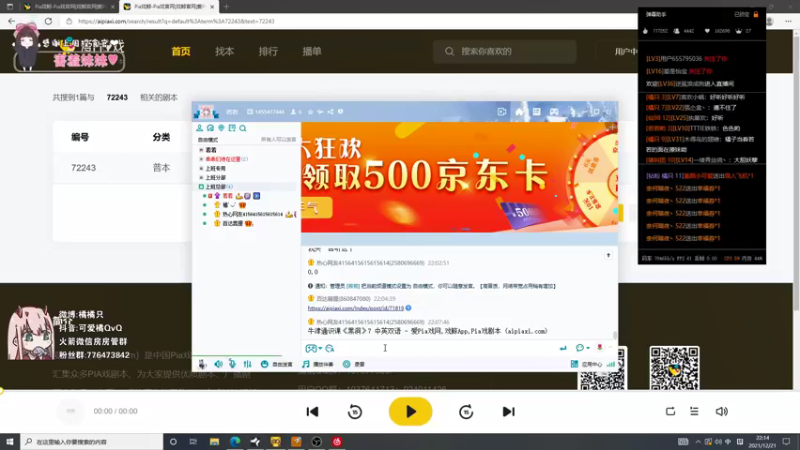Mute the web player volume
Screen dimensions: 800x450
pos(721,411)
